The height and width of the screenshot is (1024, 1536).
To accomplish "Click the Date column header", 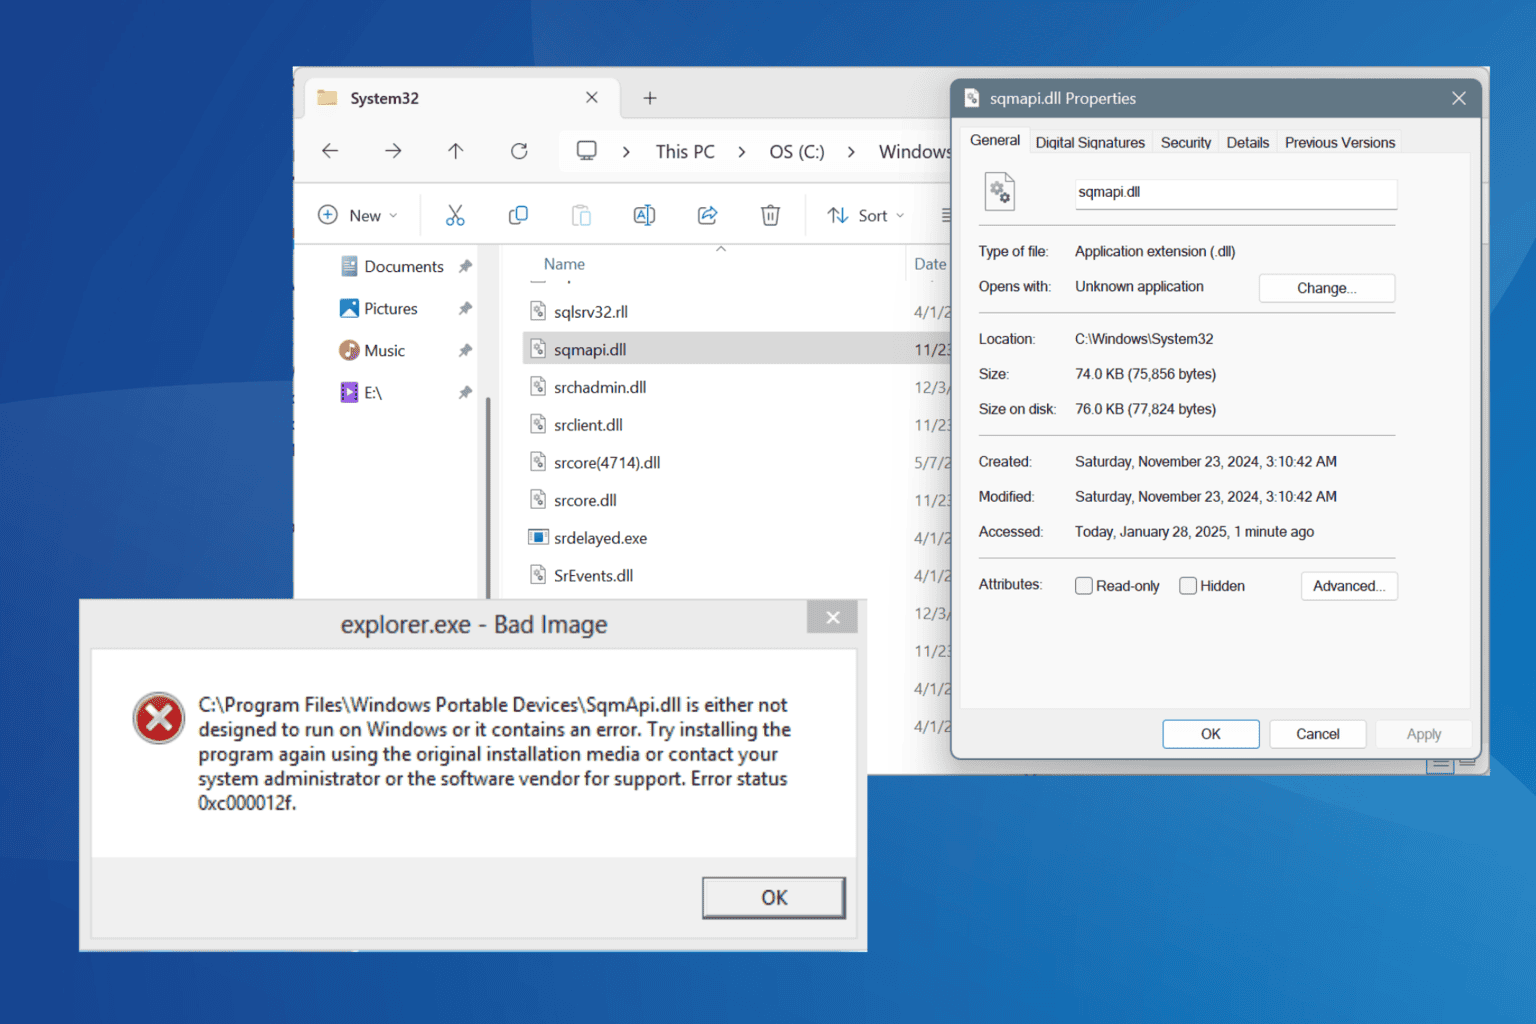I will (x=930, y=264).
